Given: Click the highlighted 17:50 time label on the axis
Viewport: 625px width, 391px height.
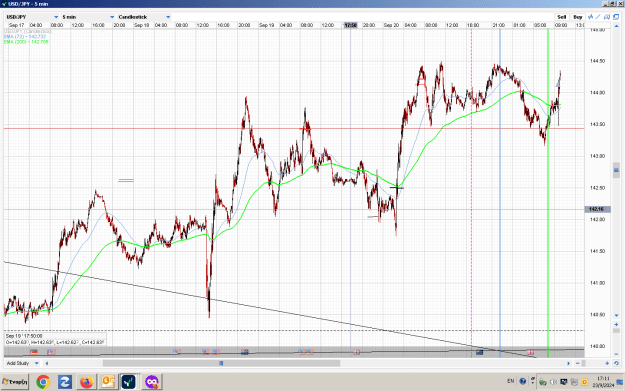Looking at the screenshot, I should [x=351, y=25].
